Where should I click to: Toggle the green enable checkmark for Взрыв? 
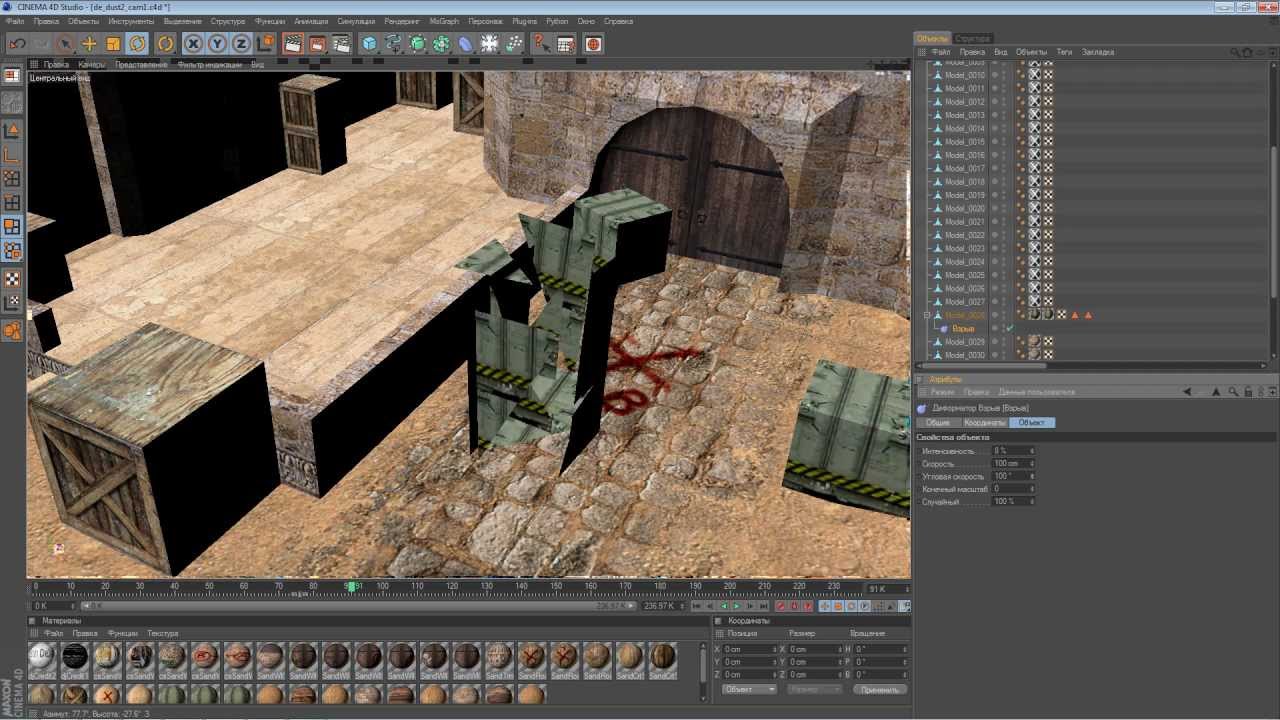[1010, 328]
